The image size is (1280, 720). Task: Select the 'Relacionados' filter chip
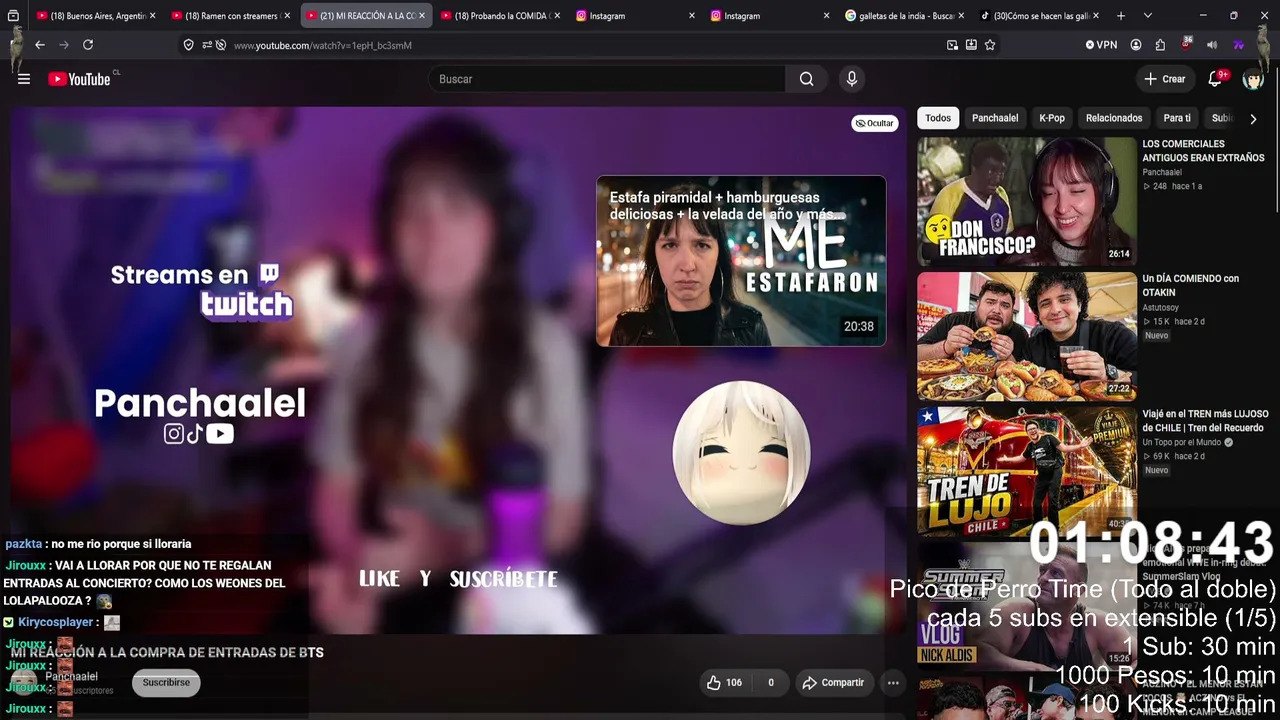[1114, 118]
